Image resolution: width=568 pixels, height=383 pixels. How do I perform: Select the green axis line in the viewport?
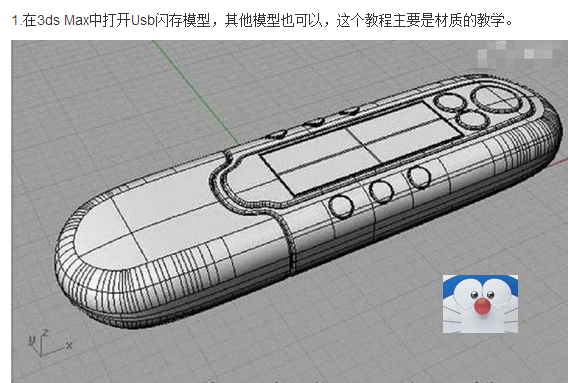196,93
